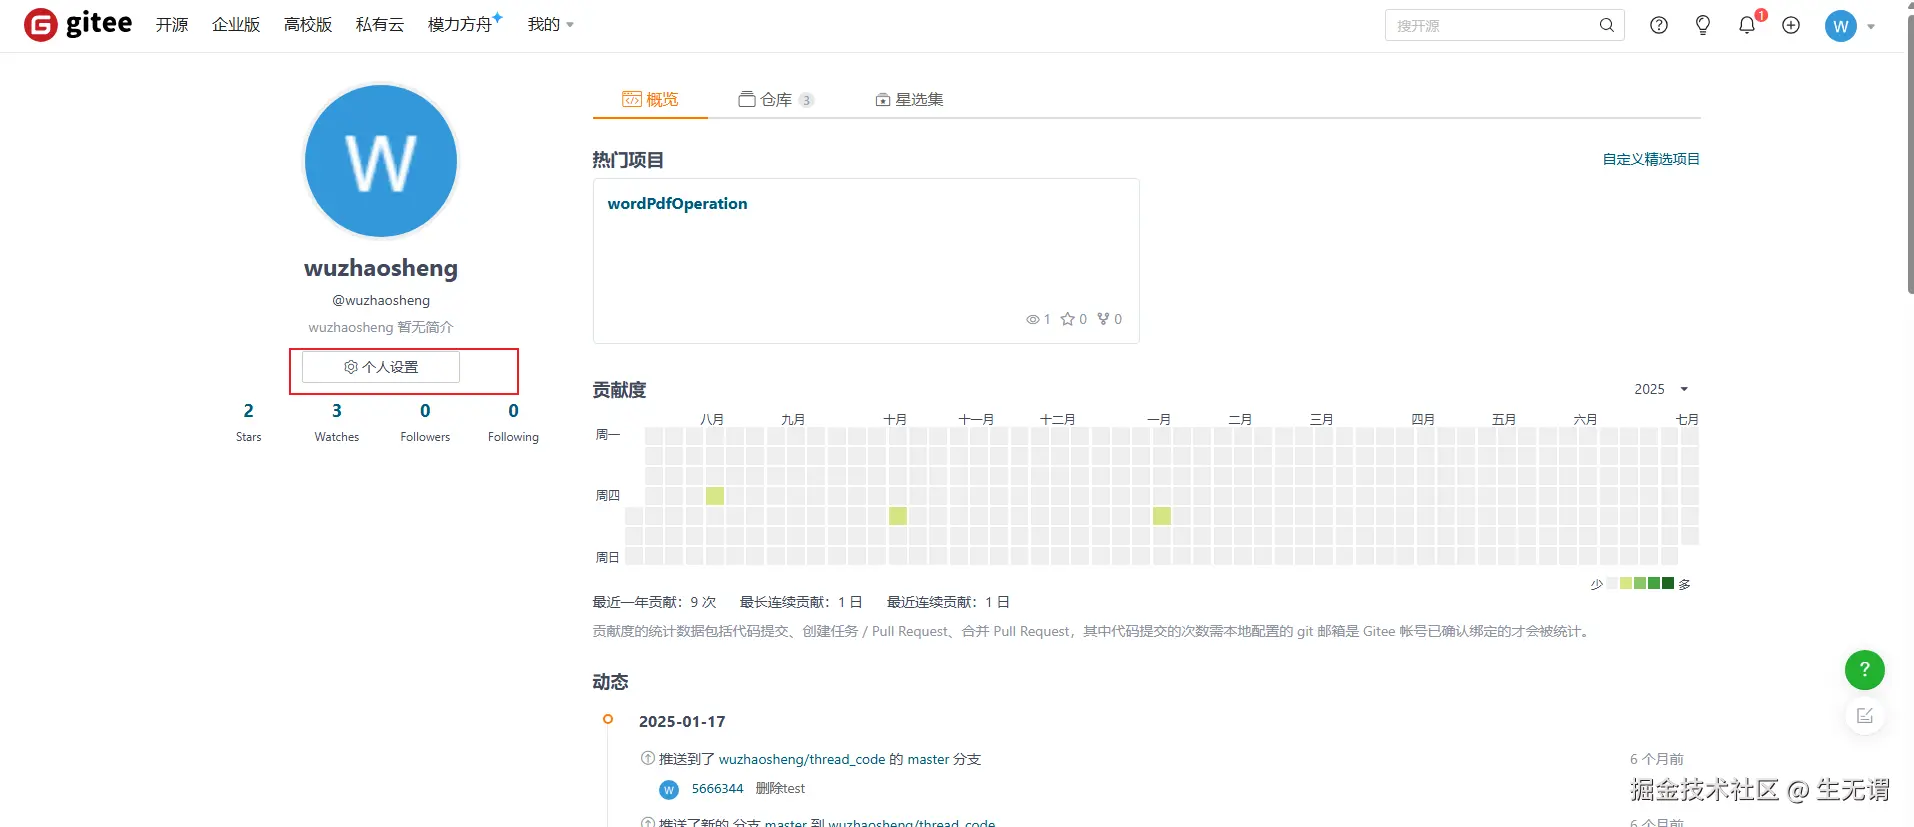Click the page vertical scrollbar

(1909, 155)
